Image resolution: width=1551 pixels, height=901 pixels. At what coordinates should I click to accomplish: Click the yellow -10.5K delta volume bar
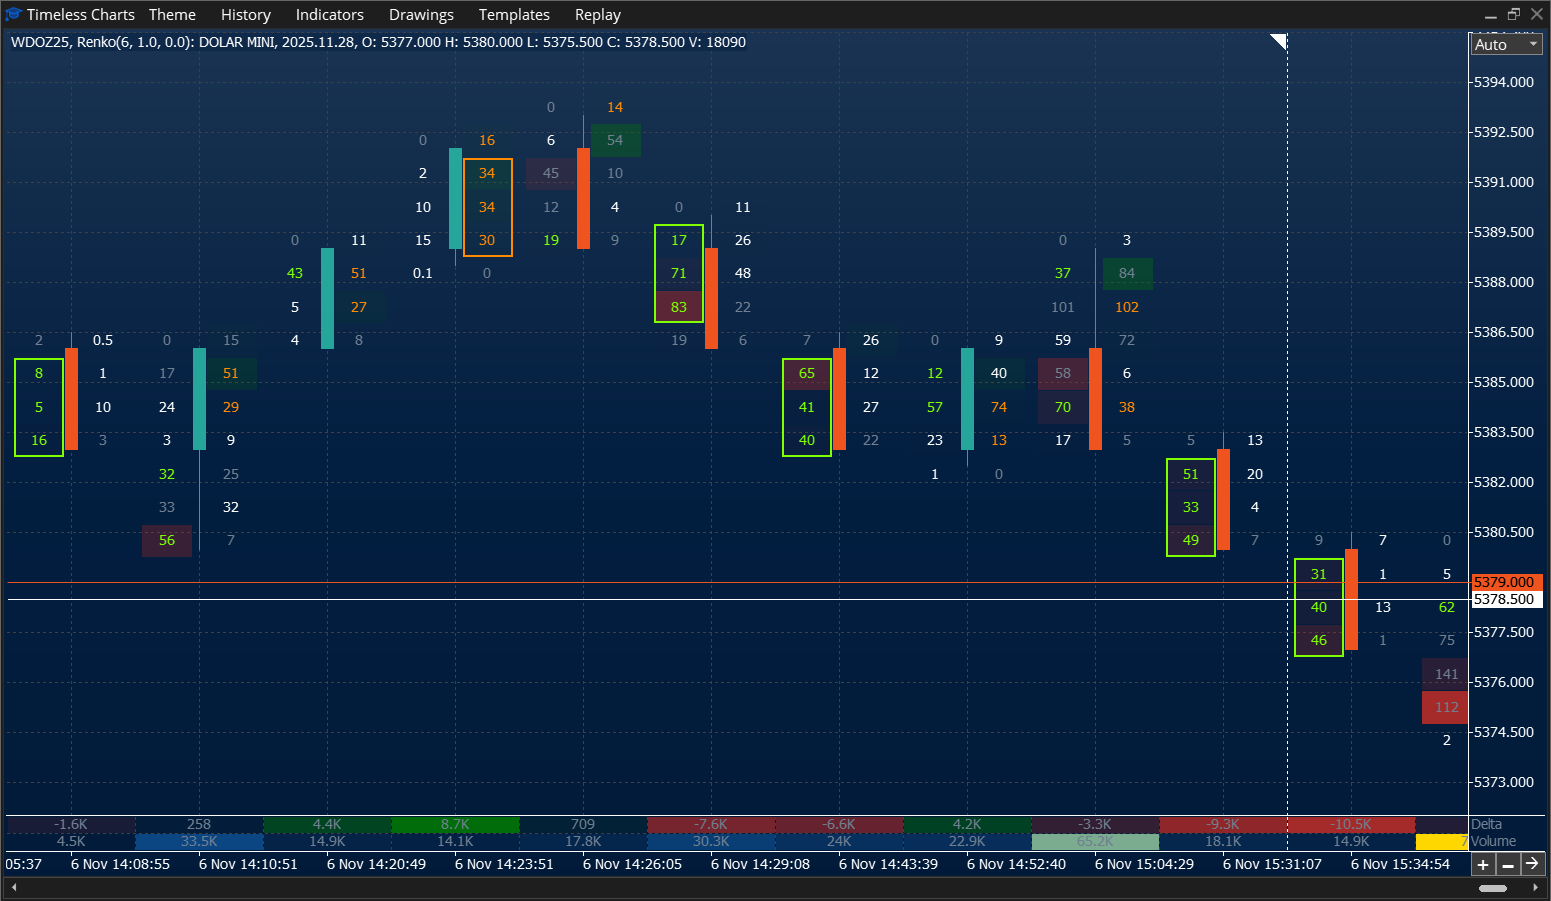tap(1351, 824)
